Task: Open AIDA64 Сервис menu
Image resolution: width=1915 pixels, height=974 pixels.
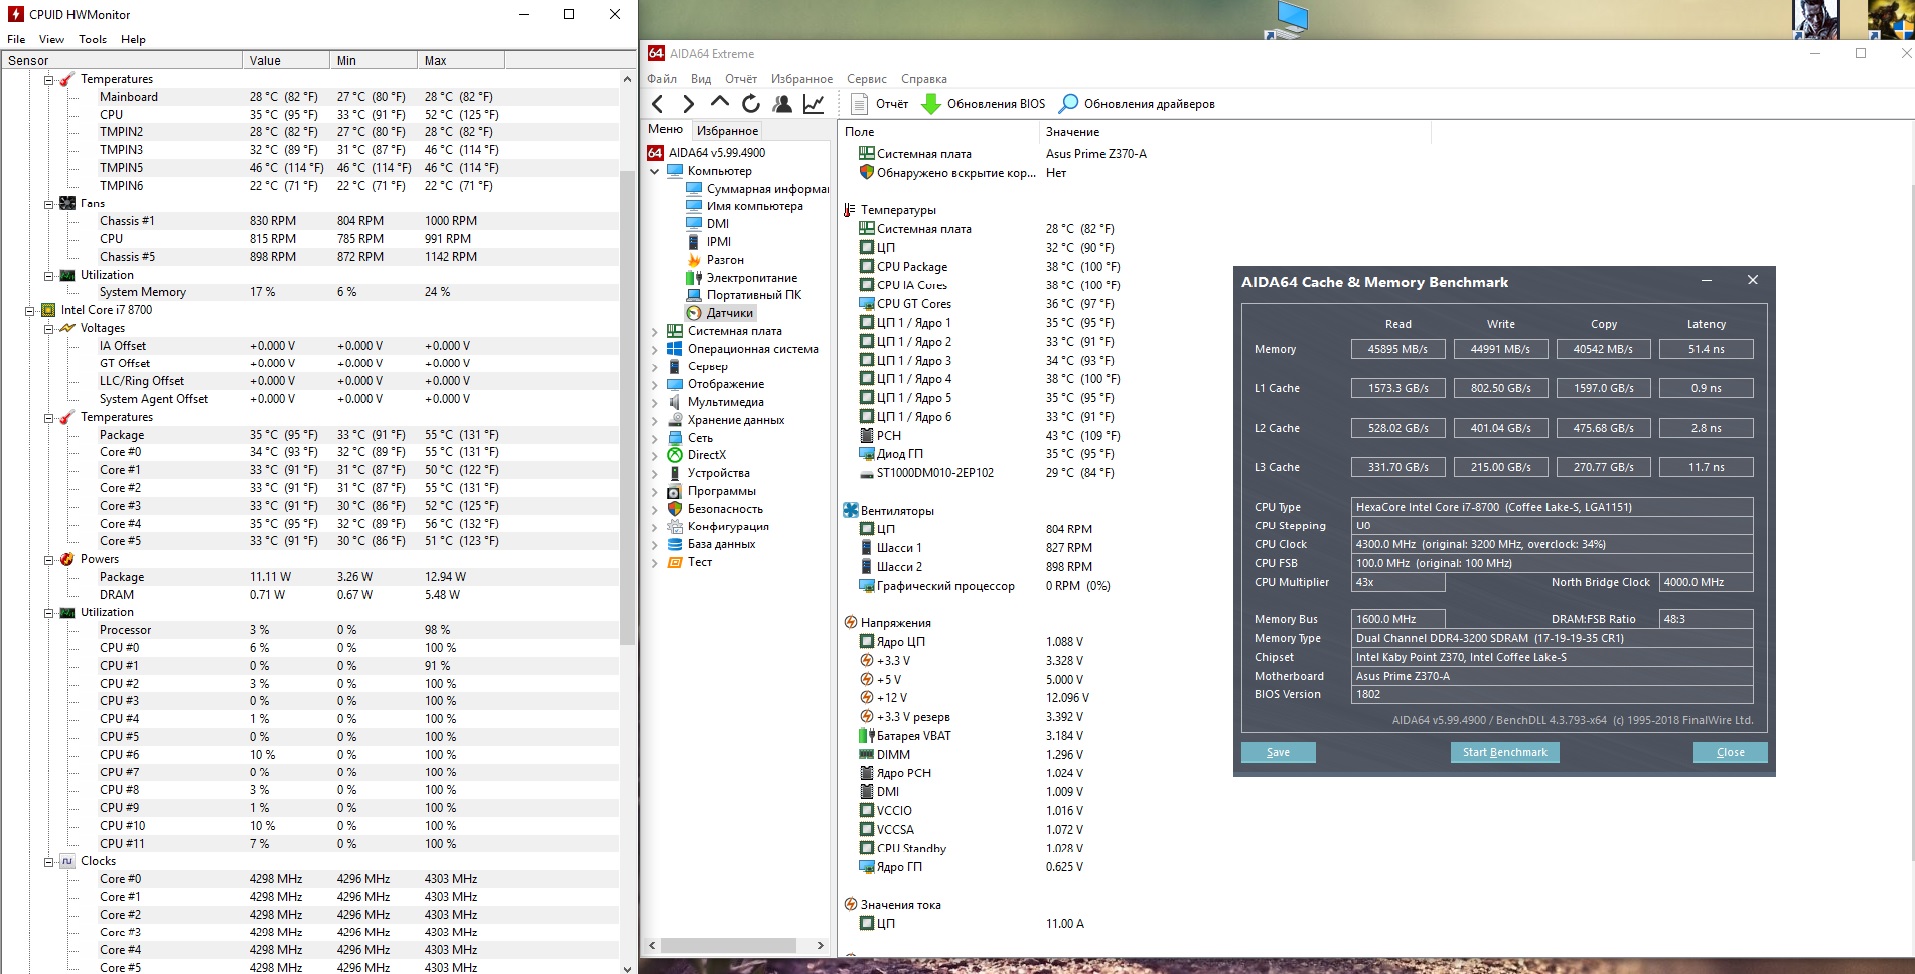Action: [867, 79]
